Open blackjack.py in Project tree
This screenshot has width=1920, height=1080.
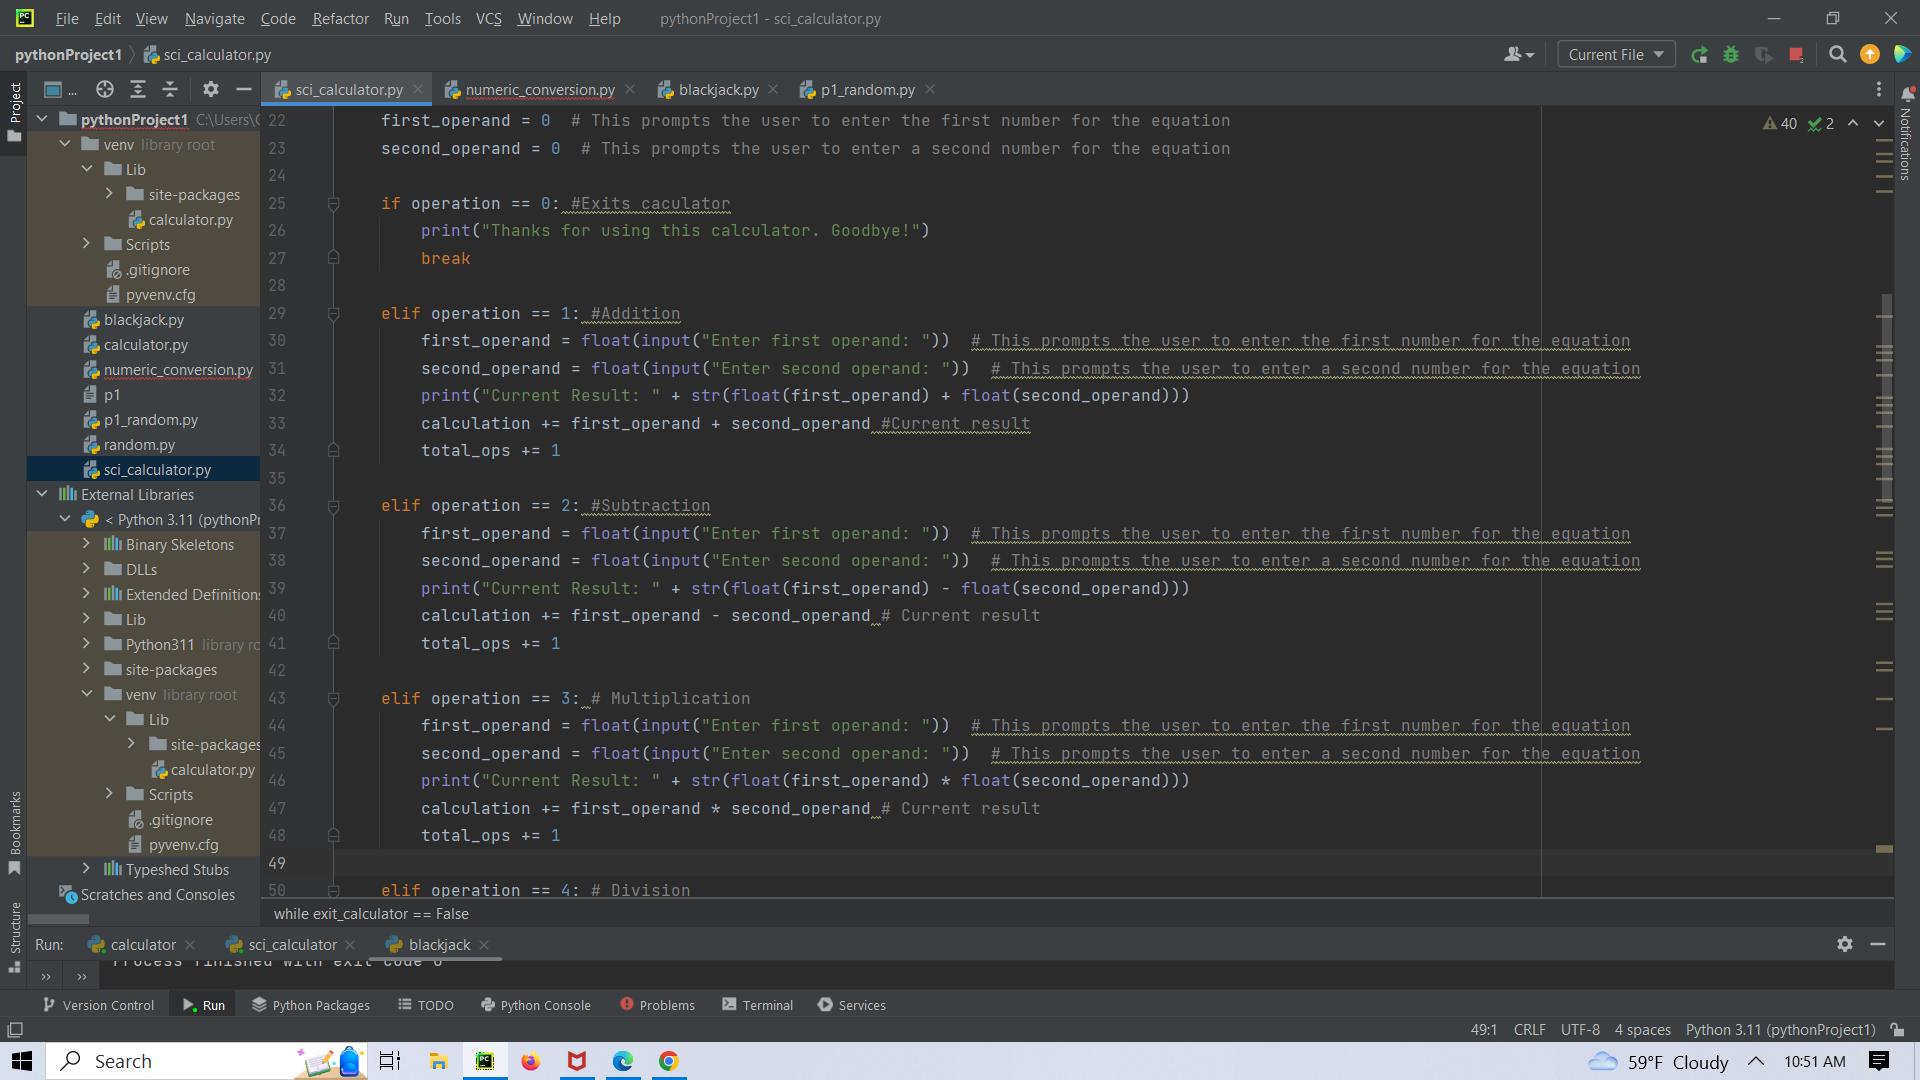tap(143, 320)
